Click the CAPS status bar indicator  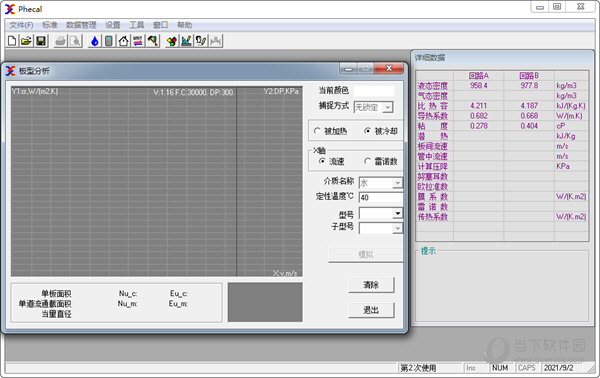click(x=527, y=368)
